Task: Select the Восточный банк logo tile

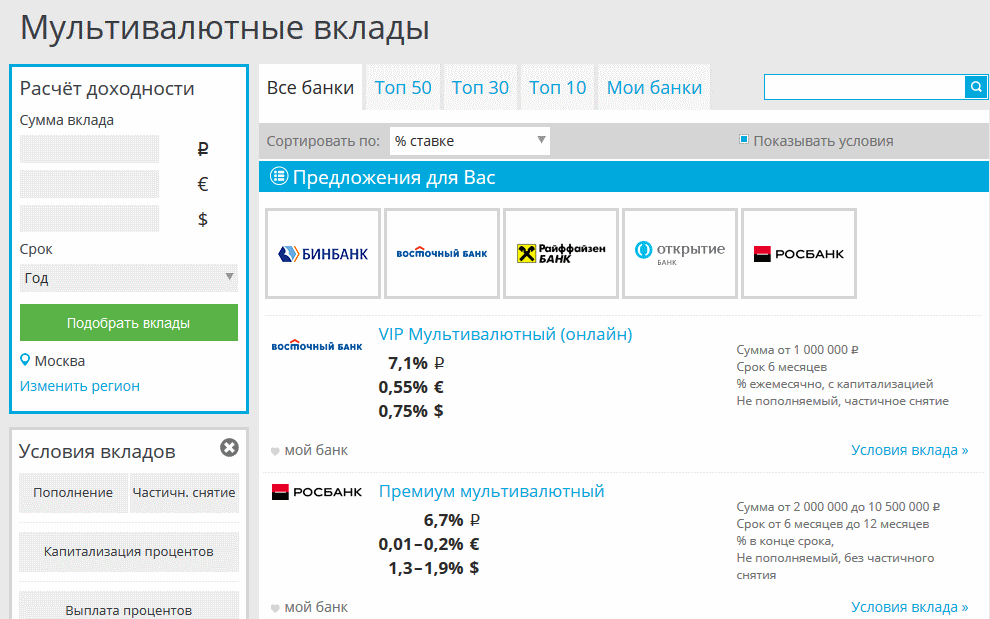Action: tap(442, 254)
